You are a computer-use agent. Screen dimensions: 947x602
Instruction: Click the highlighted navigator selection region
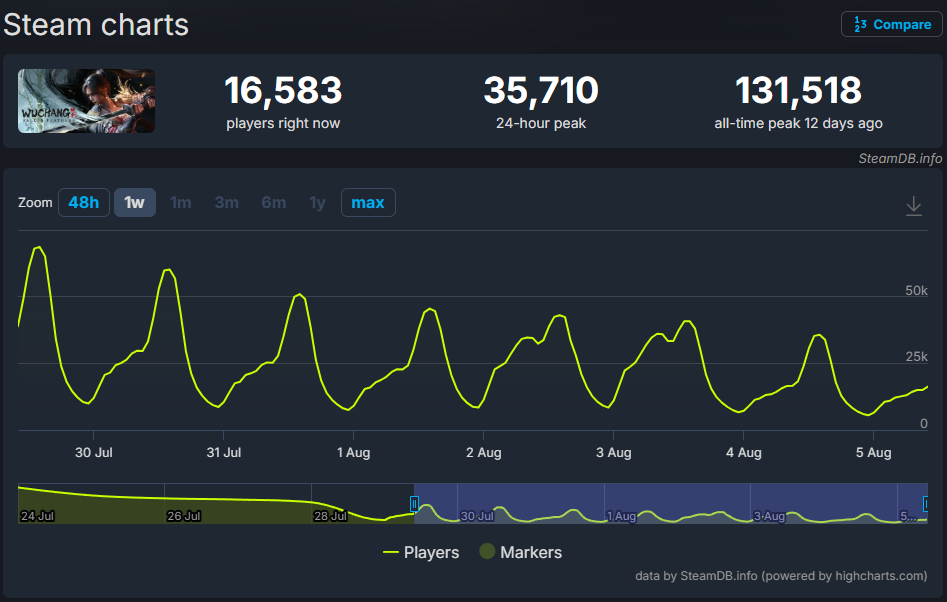pyautogui.click(x=670, y=498)
